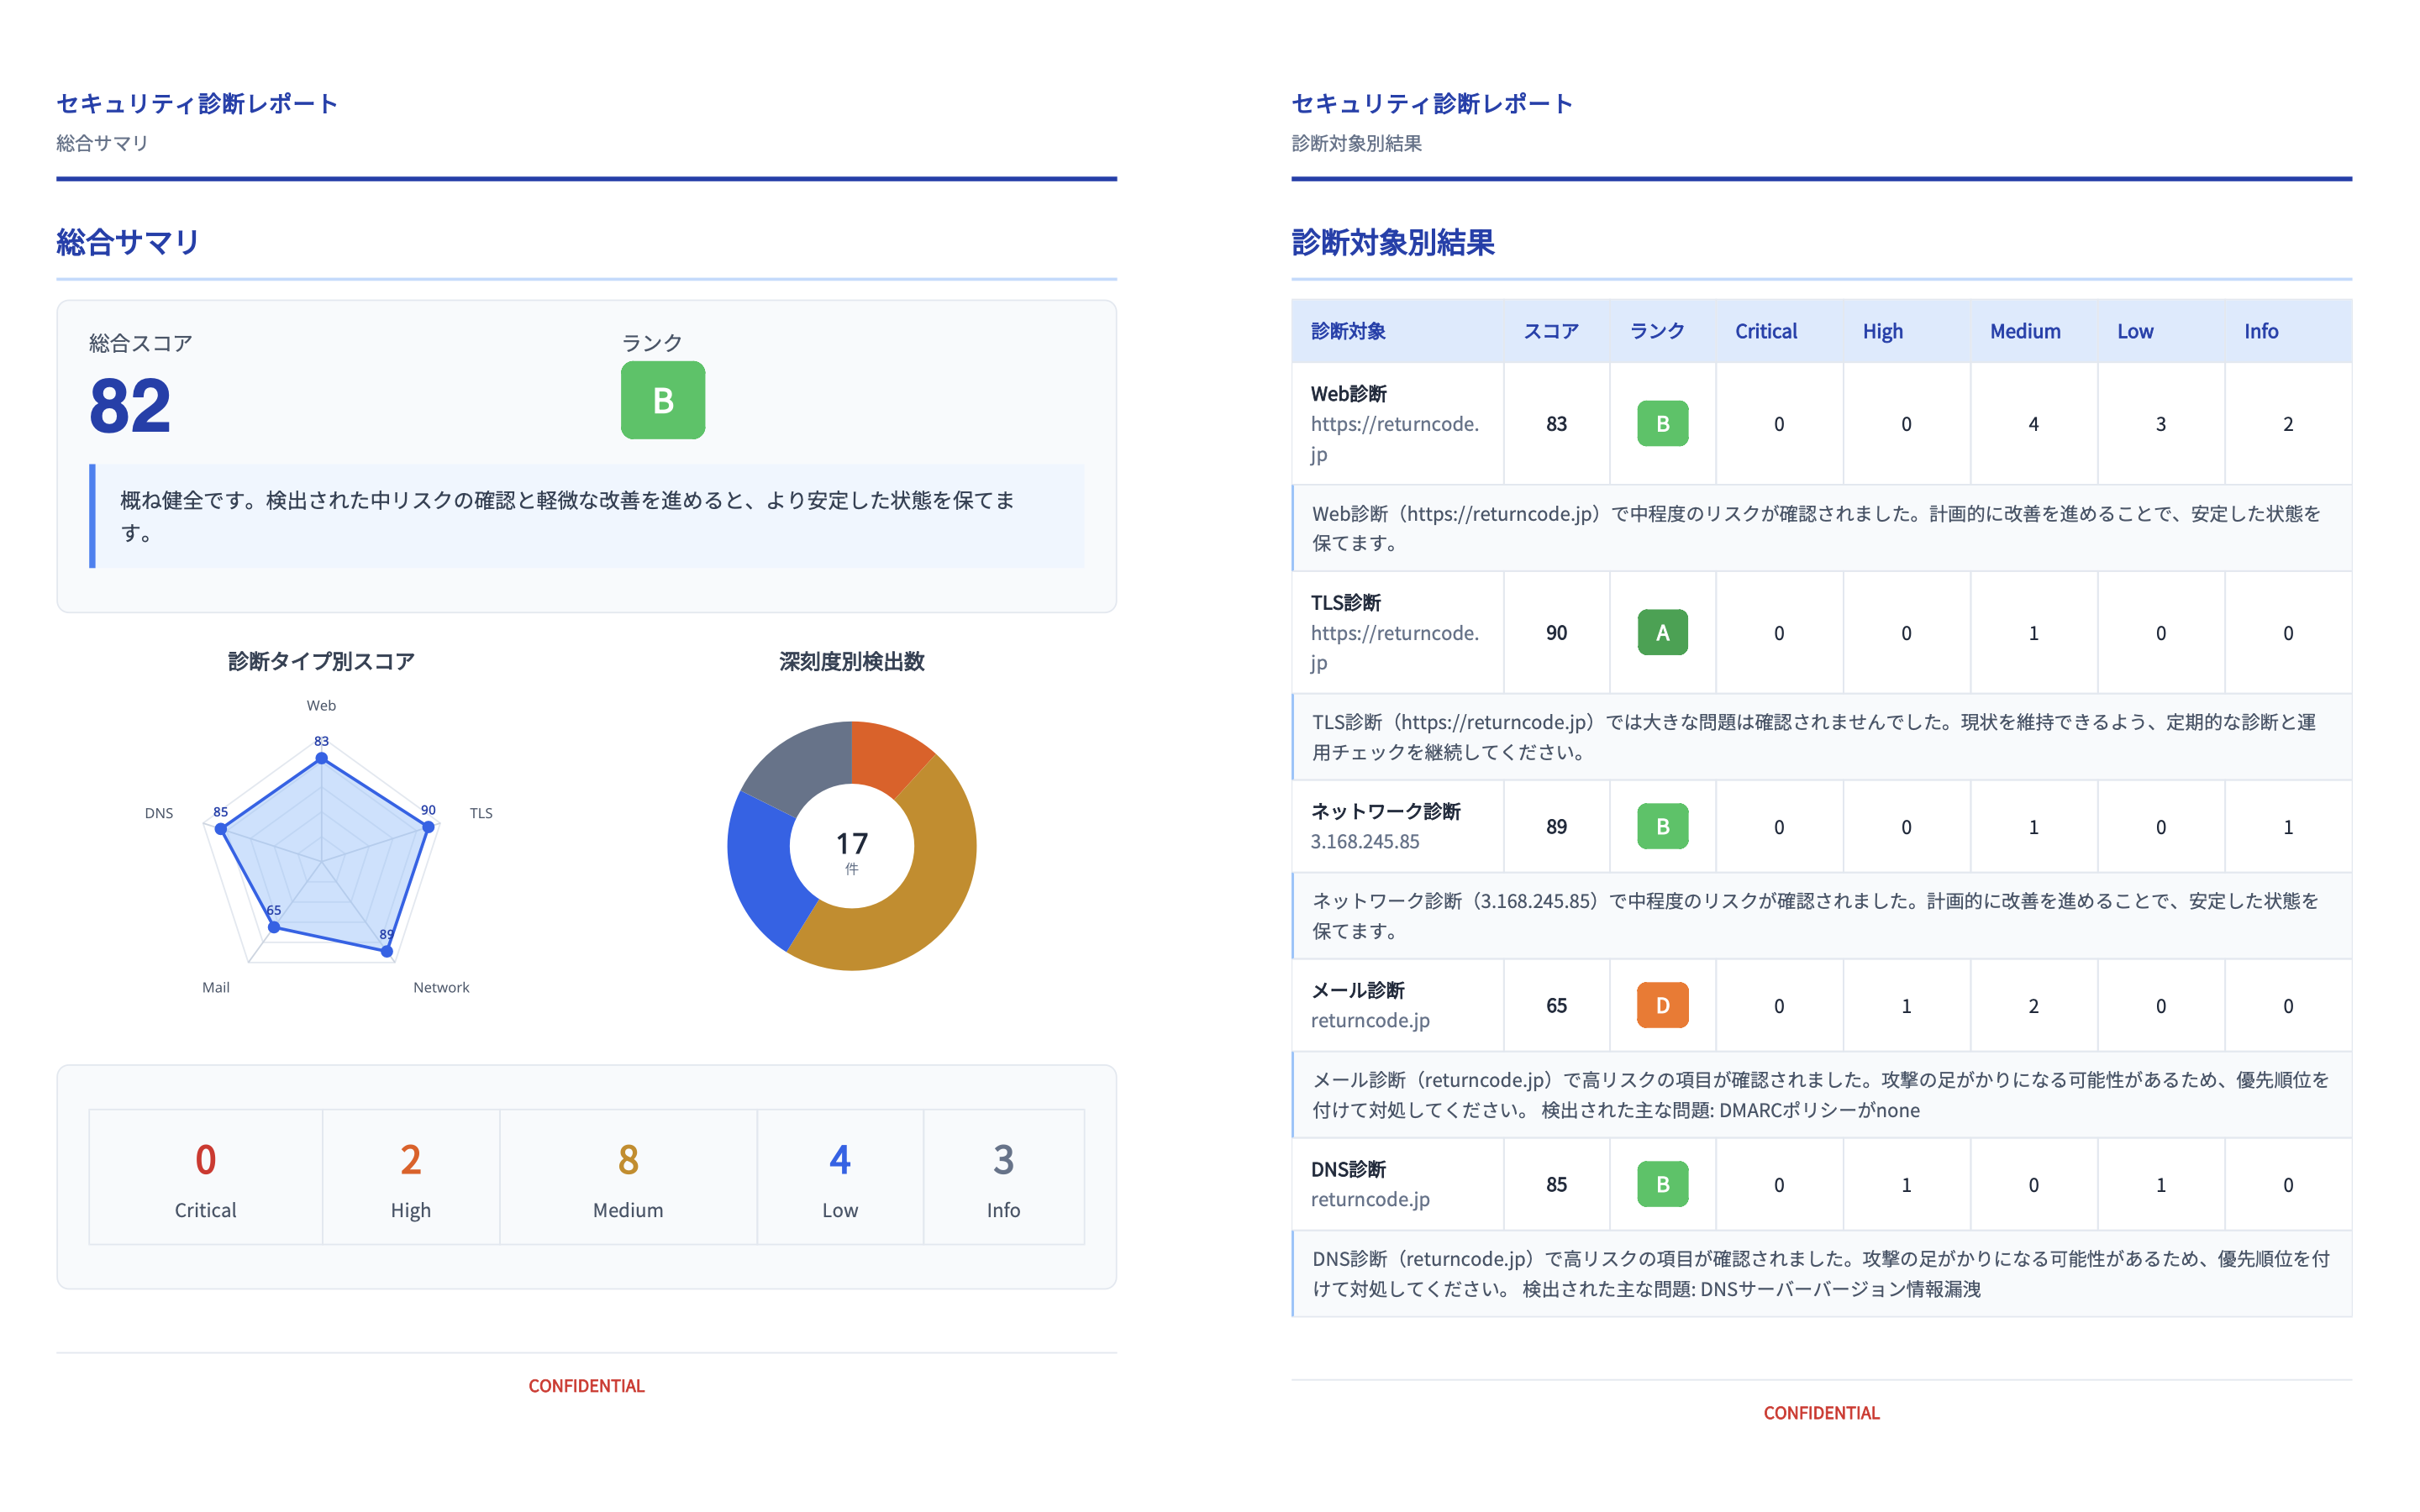Image resolution: width=2420 pixels, height=1512 pixels.
Task: Select the overall rank B badge under ランク
Action: tap(663, 400)
